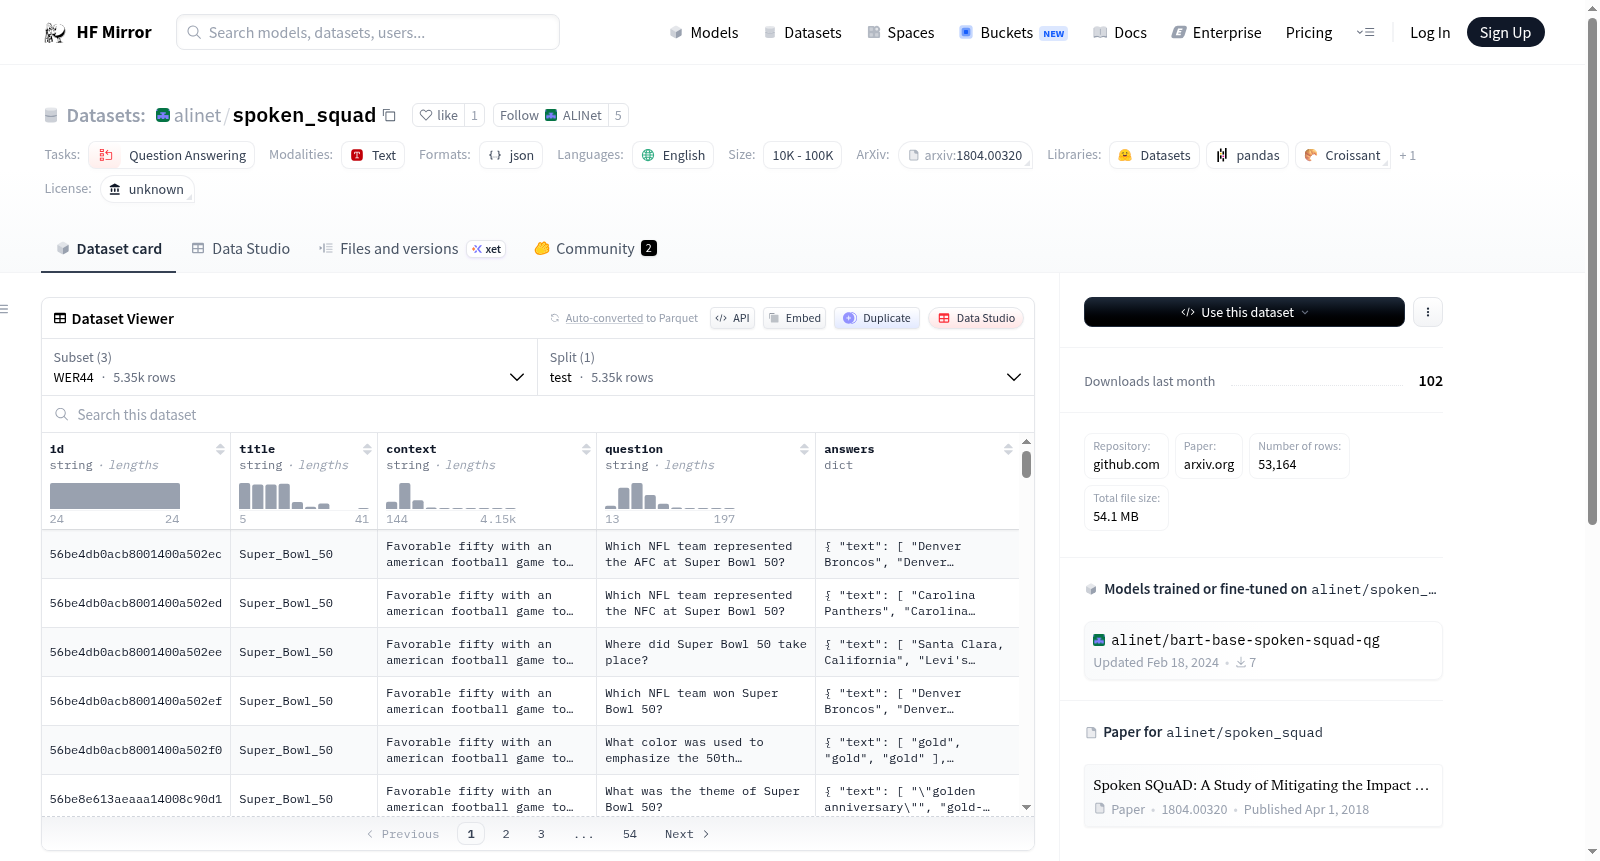The image size is (1600, 861).
Task: Go to page 3 of the dataset
Action: 541,834
